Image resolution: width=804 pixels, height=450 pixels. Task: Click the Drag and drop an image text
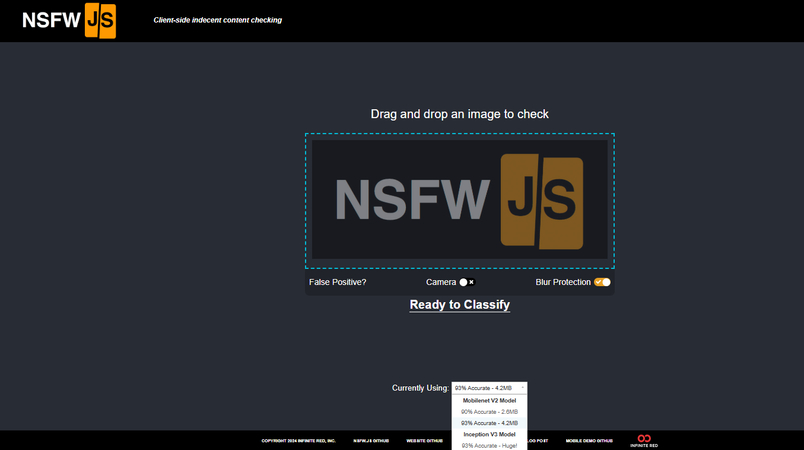[460, 114]
